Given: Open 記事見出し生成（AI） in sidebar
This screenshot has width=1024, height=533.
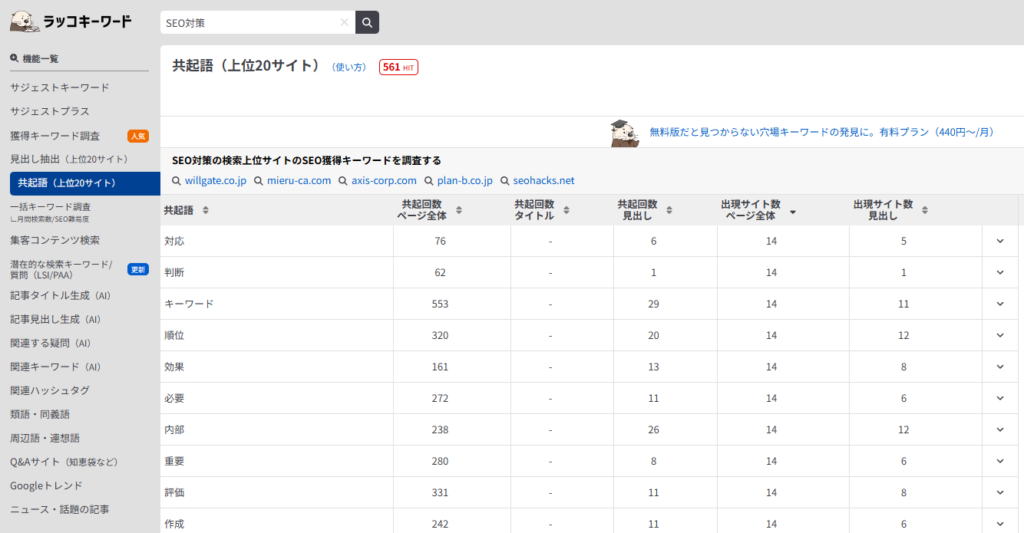Looking at the screenshot, I should point(56,319).
